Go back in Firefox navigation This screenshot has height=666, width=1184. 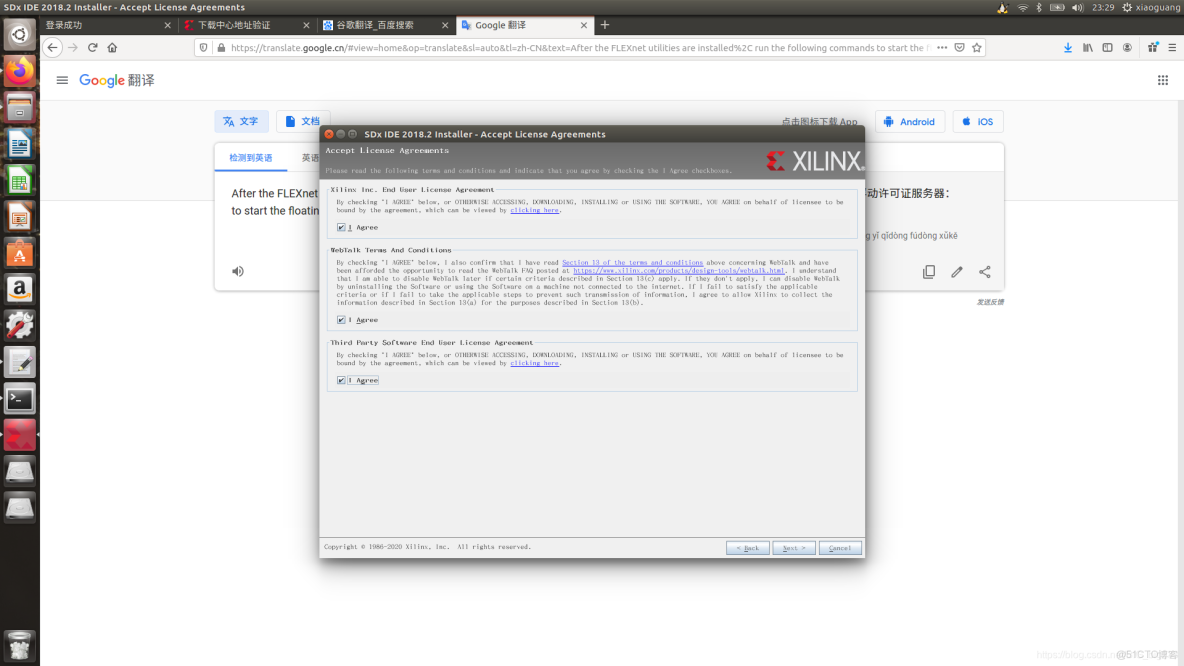tap(52, 48)
